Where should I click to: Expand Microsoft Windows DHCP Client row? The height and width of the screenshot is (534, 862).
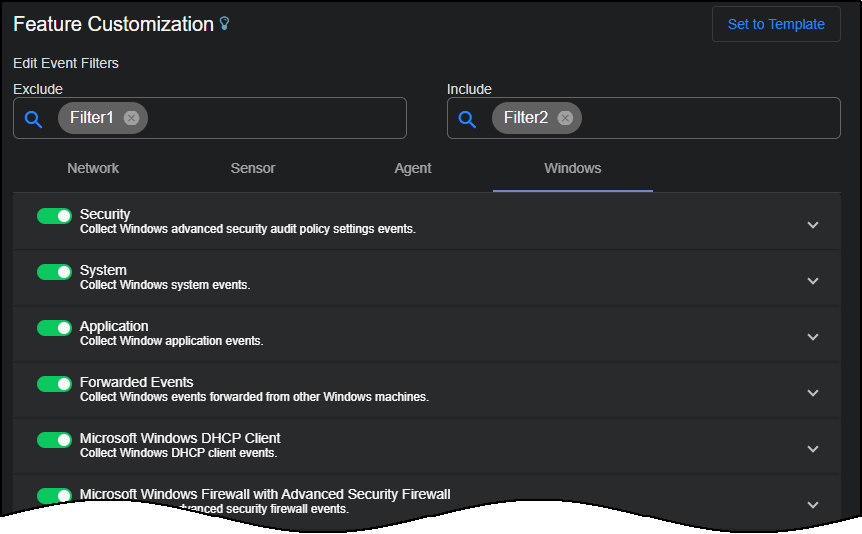pos(813,449)
